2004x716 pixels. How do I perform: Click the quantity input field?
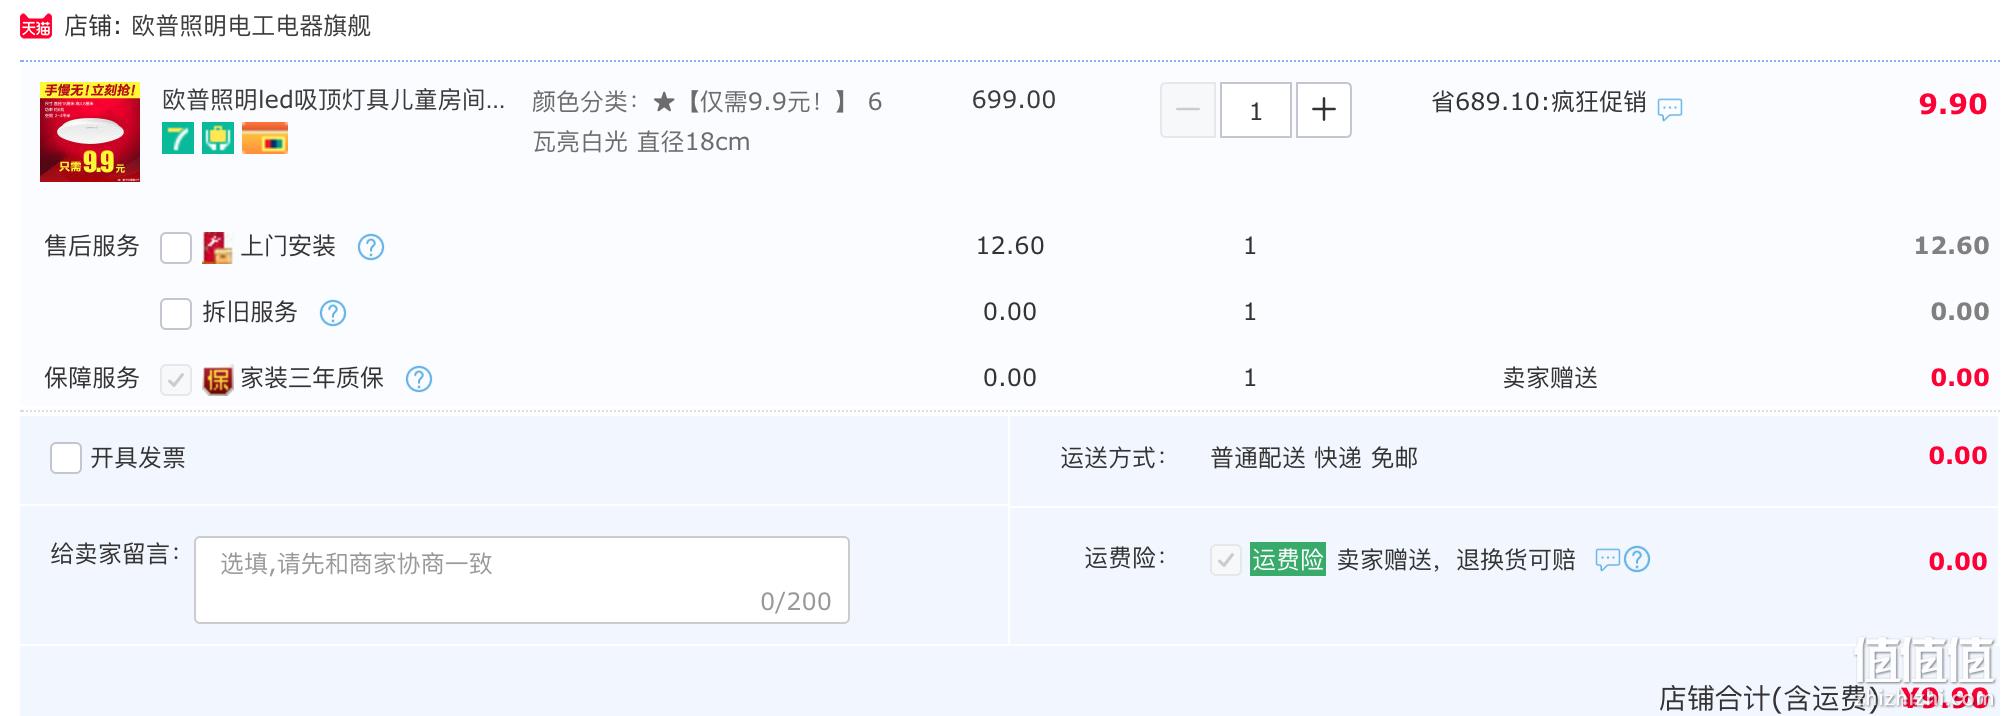click(x=1256, y=110)
